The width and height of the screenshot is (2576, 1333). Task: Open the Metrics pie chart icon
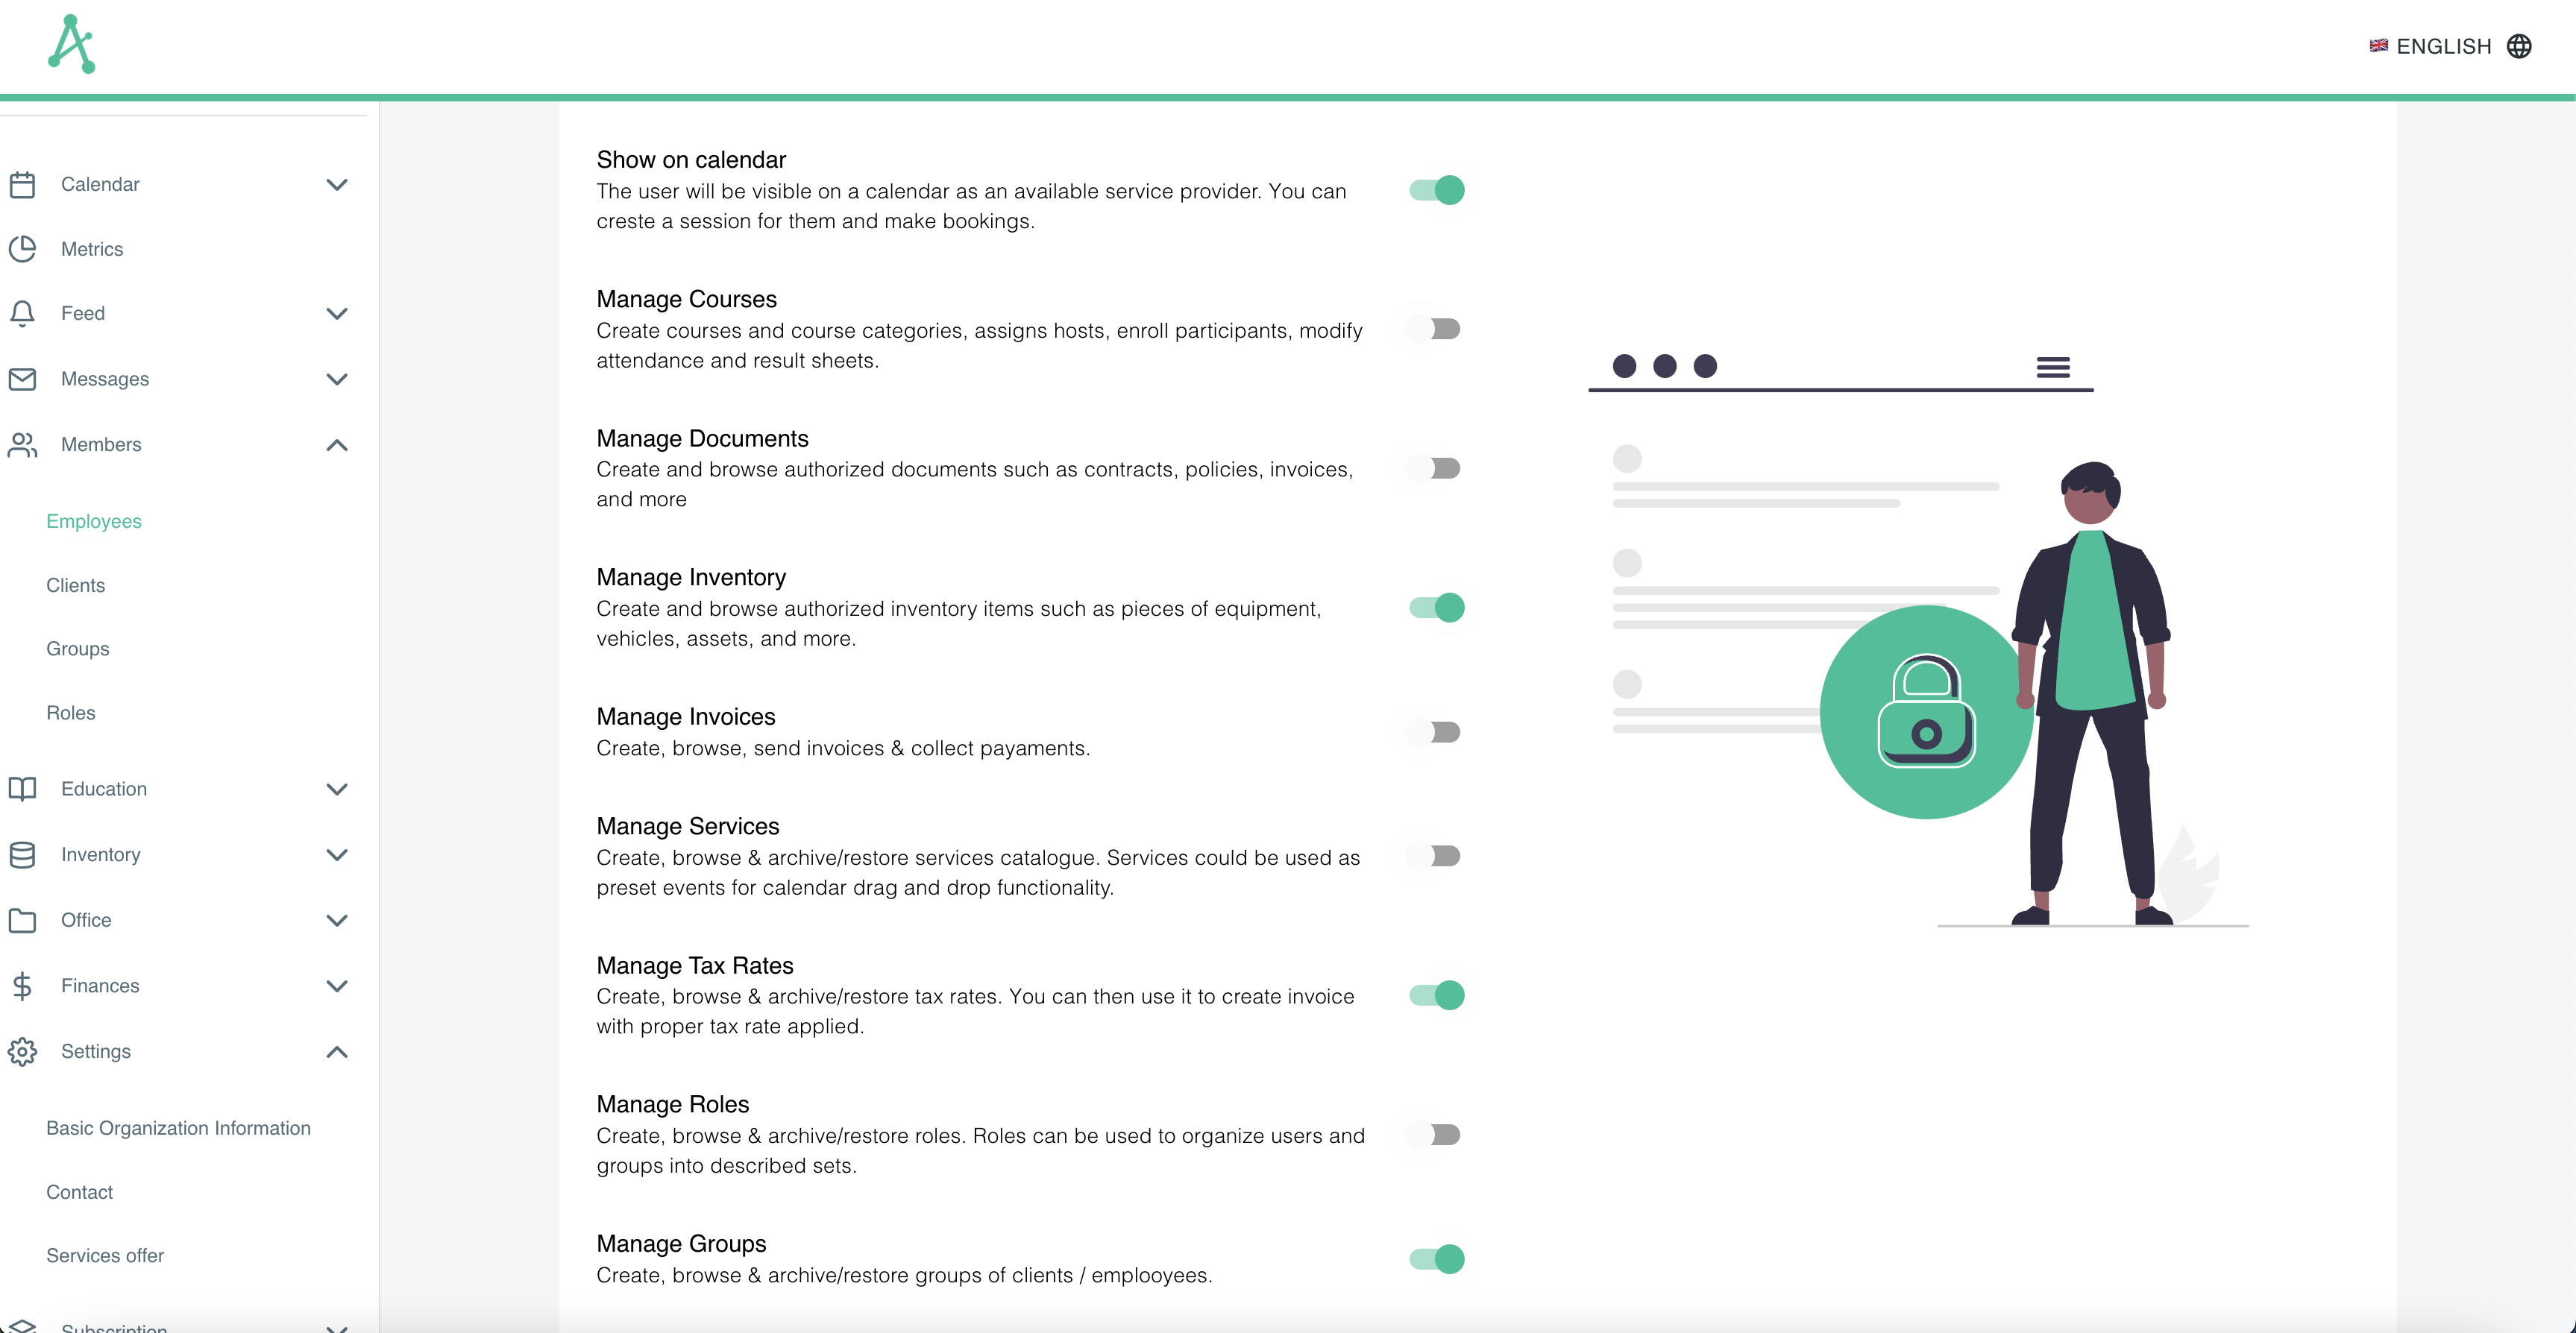point(23,249)
